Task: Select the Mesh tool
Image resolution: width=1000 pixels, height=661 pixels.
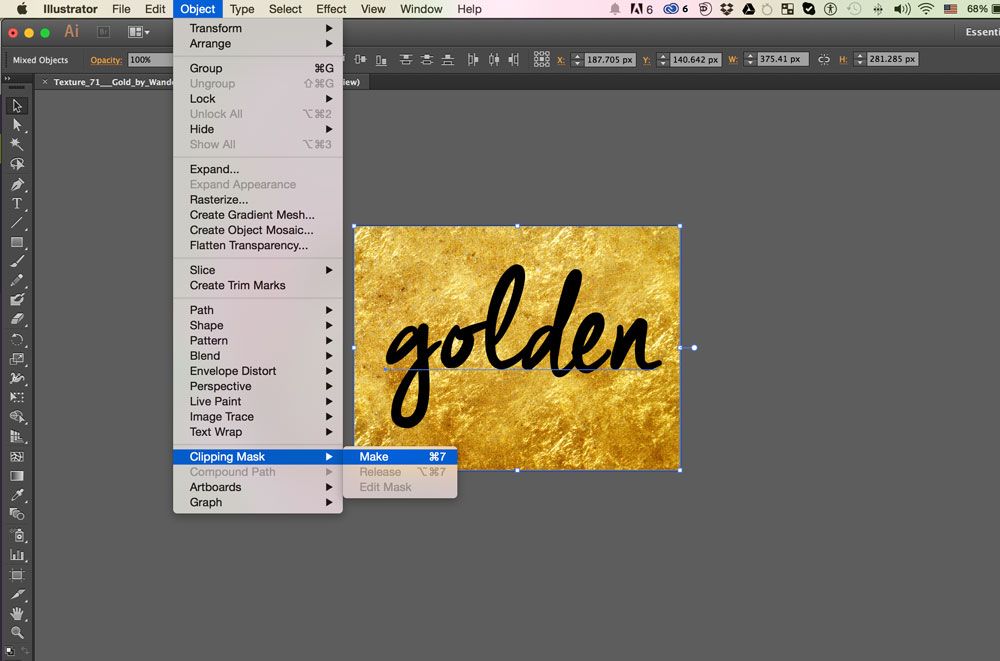Action: (x=17, y=456)
